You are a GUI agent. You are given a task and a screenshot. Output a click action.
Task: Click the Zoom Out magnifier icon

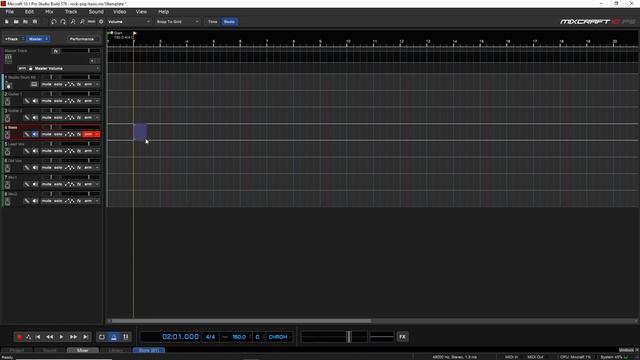pyautogui.click(x=82, y=22)
